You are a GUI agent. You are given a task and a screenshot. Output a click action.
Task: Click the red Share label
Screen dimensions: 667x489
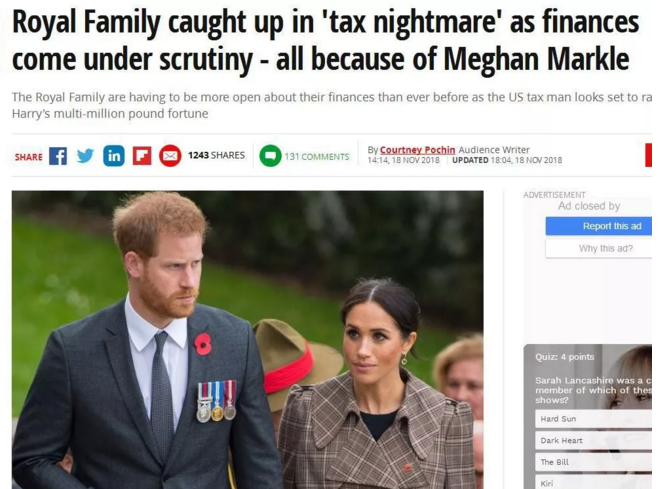point(29,157)
